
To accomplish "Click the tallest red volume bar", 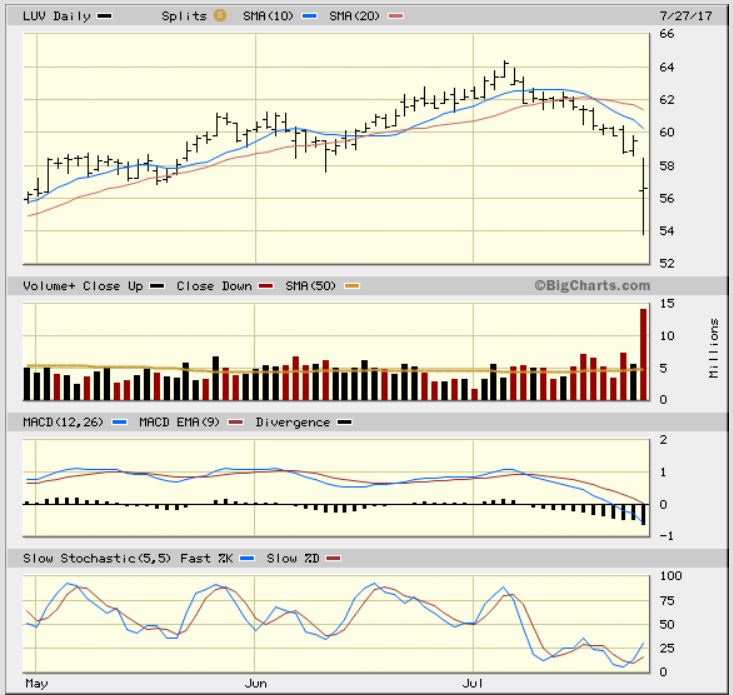I will click(644, 354).
